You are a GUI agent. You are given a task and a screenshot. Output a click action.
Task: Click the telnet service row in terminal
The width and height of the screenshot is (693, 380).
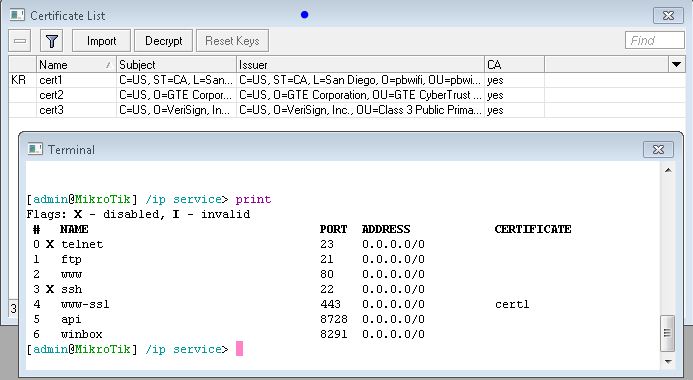pos(229,244)
